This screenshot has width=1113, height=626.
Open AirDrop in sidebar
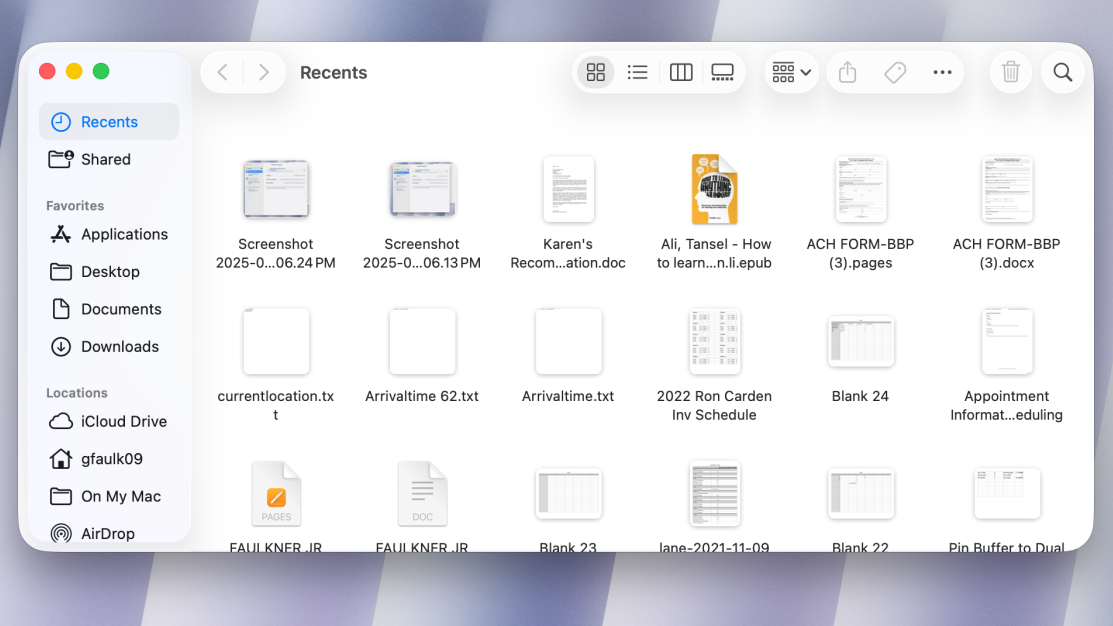[x=109, y=534]
